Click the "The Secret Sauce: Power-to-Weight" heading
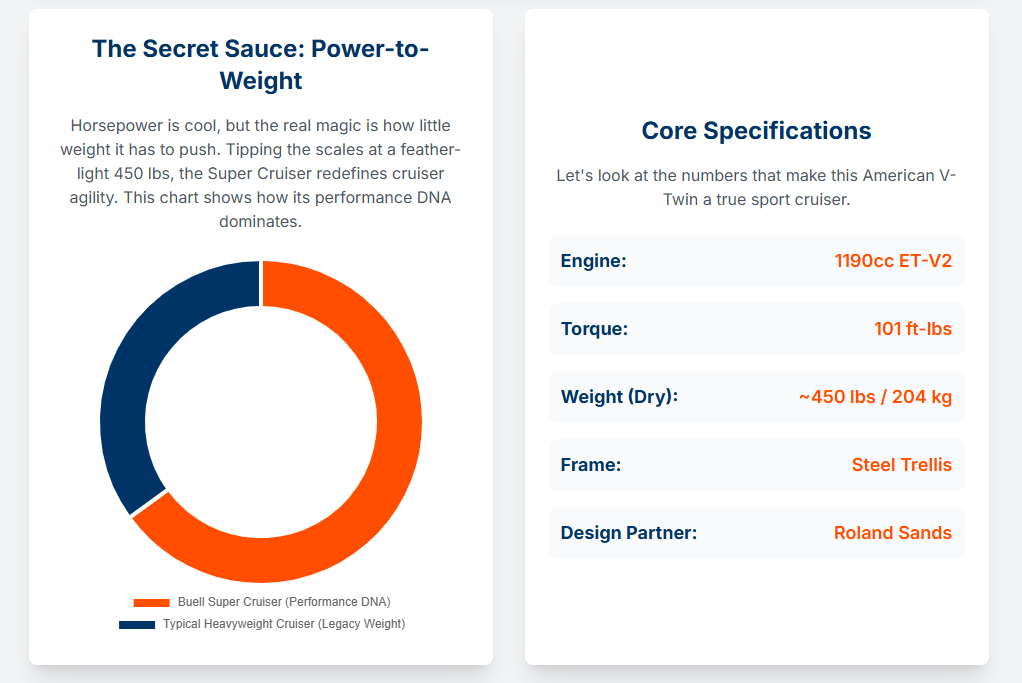Viewport: 1022px width, 683px height. [x=261, y=64]
